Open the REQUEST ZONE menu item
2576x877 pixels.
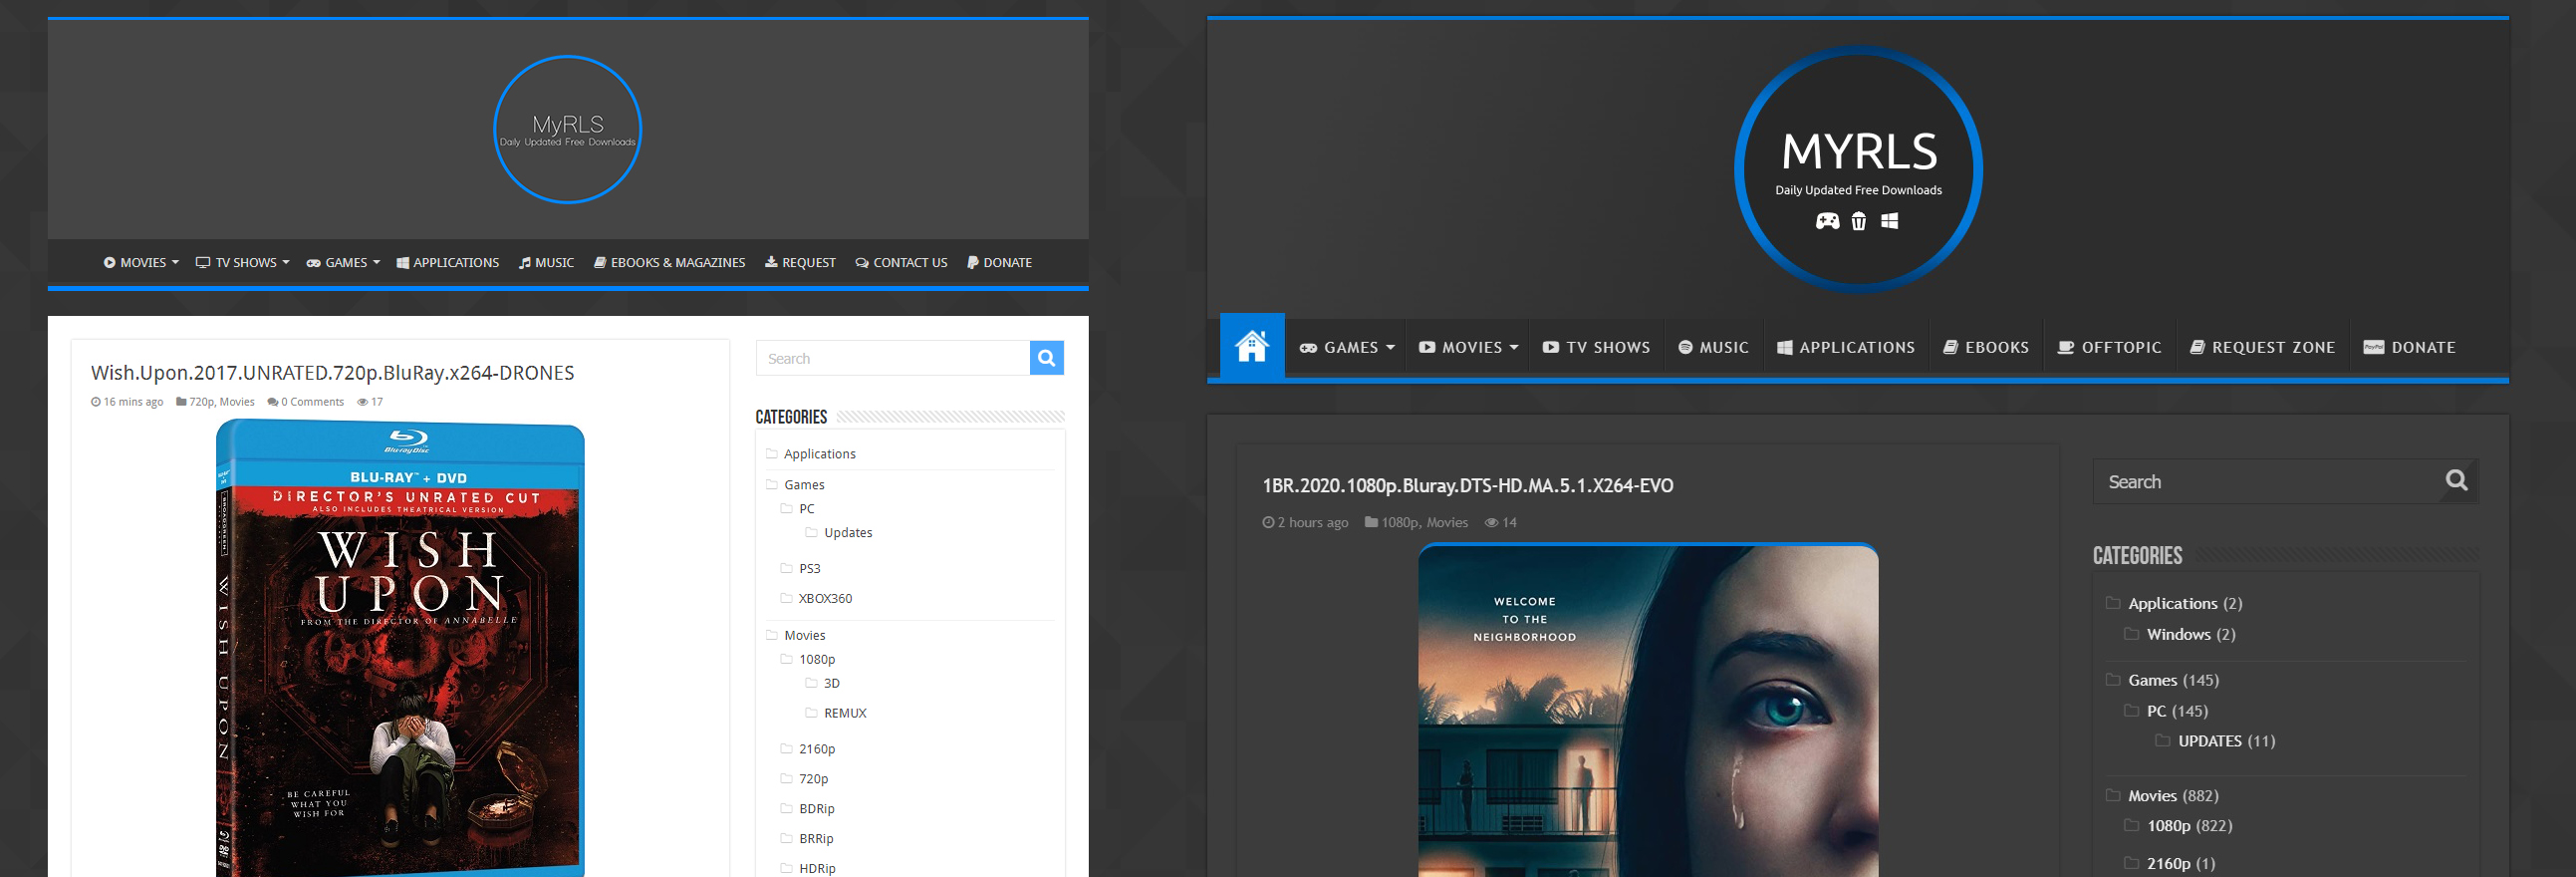coord(2262,348)
